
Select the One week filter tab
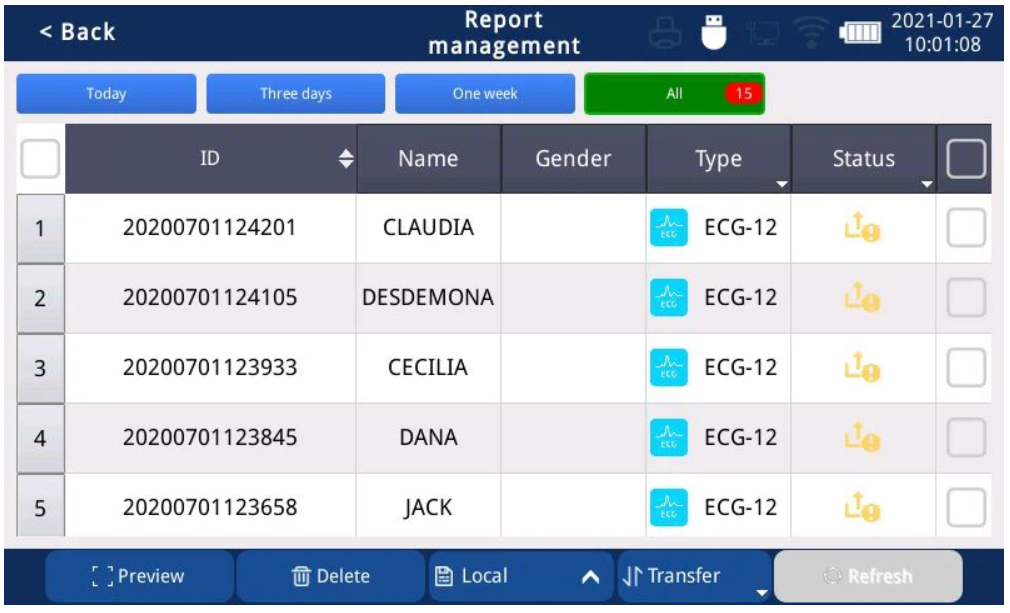485,94
